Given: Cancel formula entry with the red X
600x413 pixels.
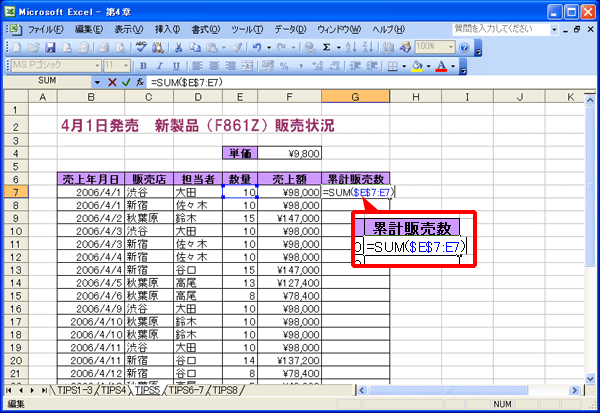Looking at the screenshot, I should tap(112, 82).
